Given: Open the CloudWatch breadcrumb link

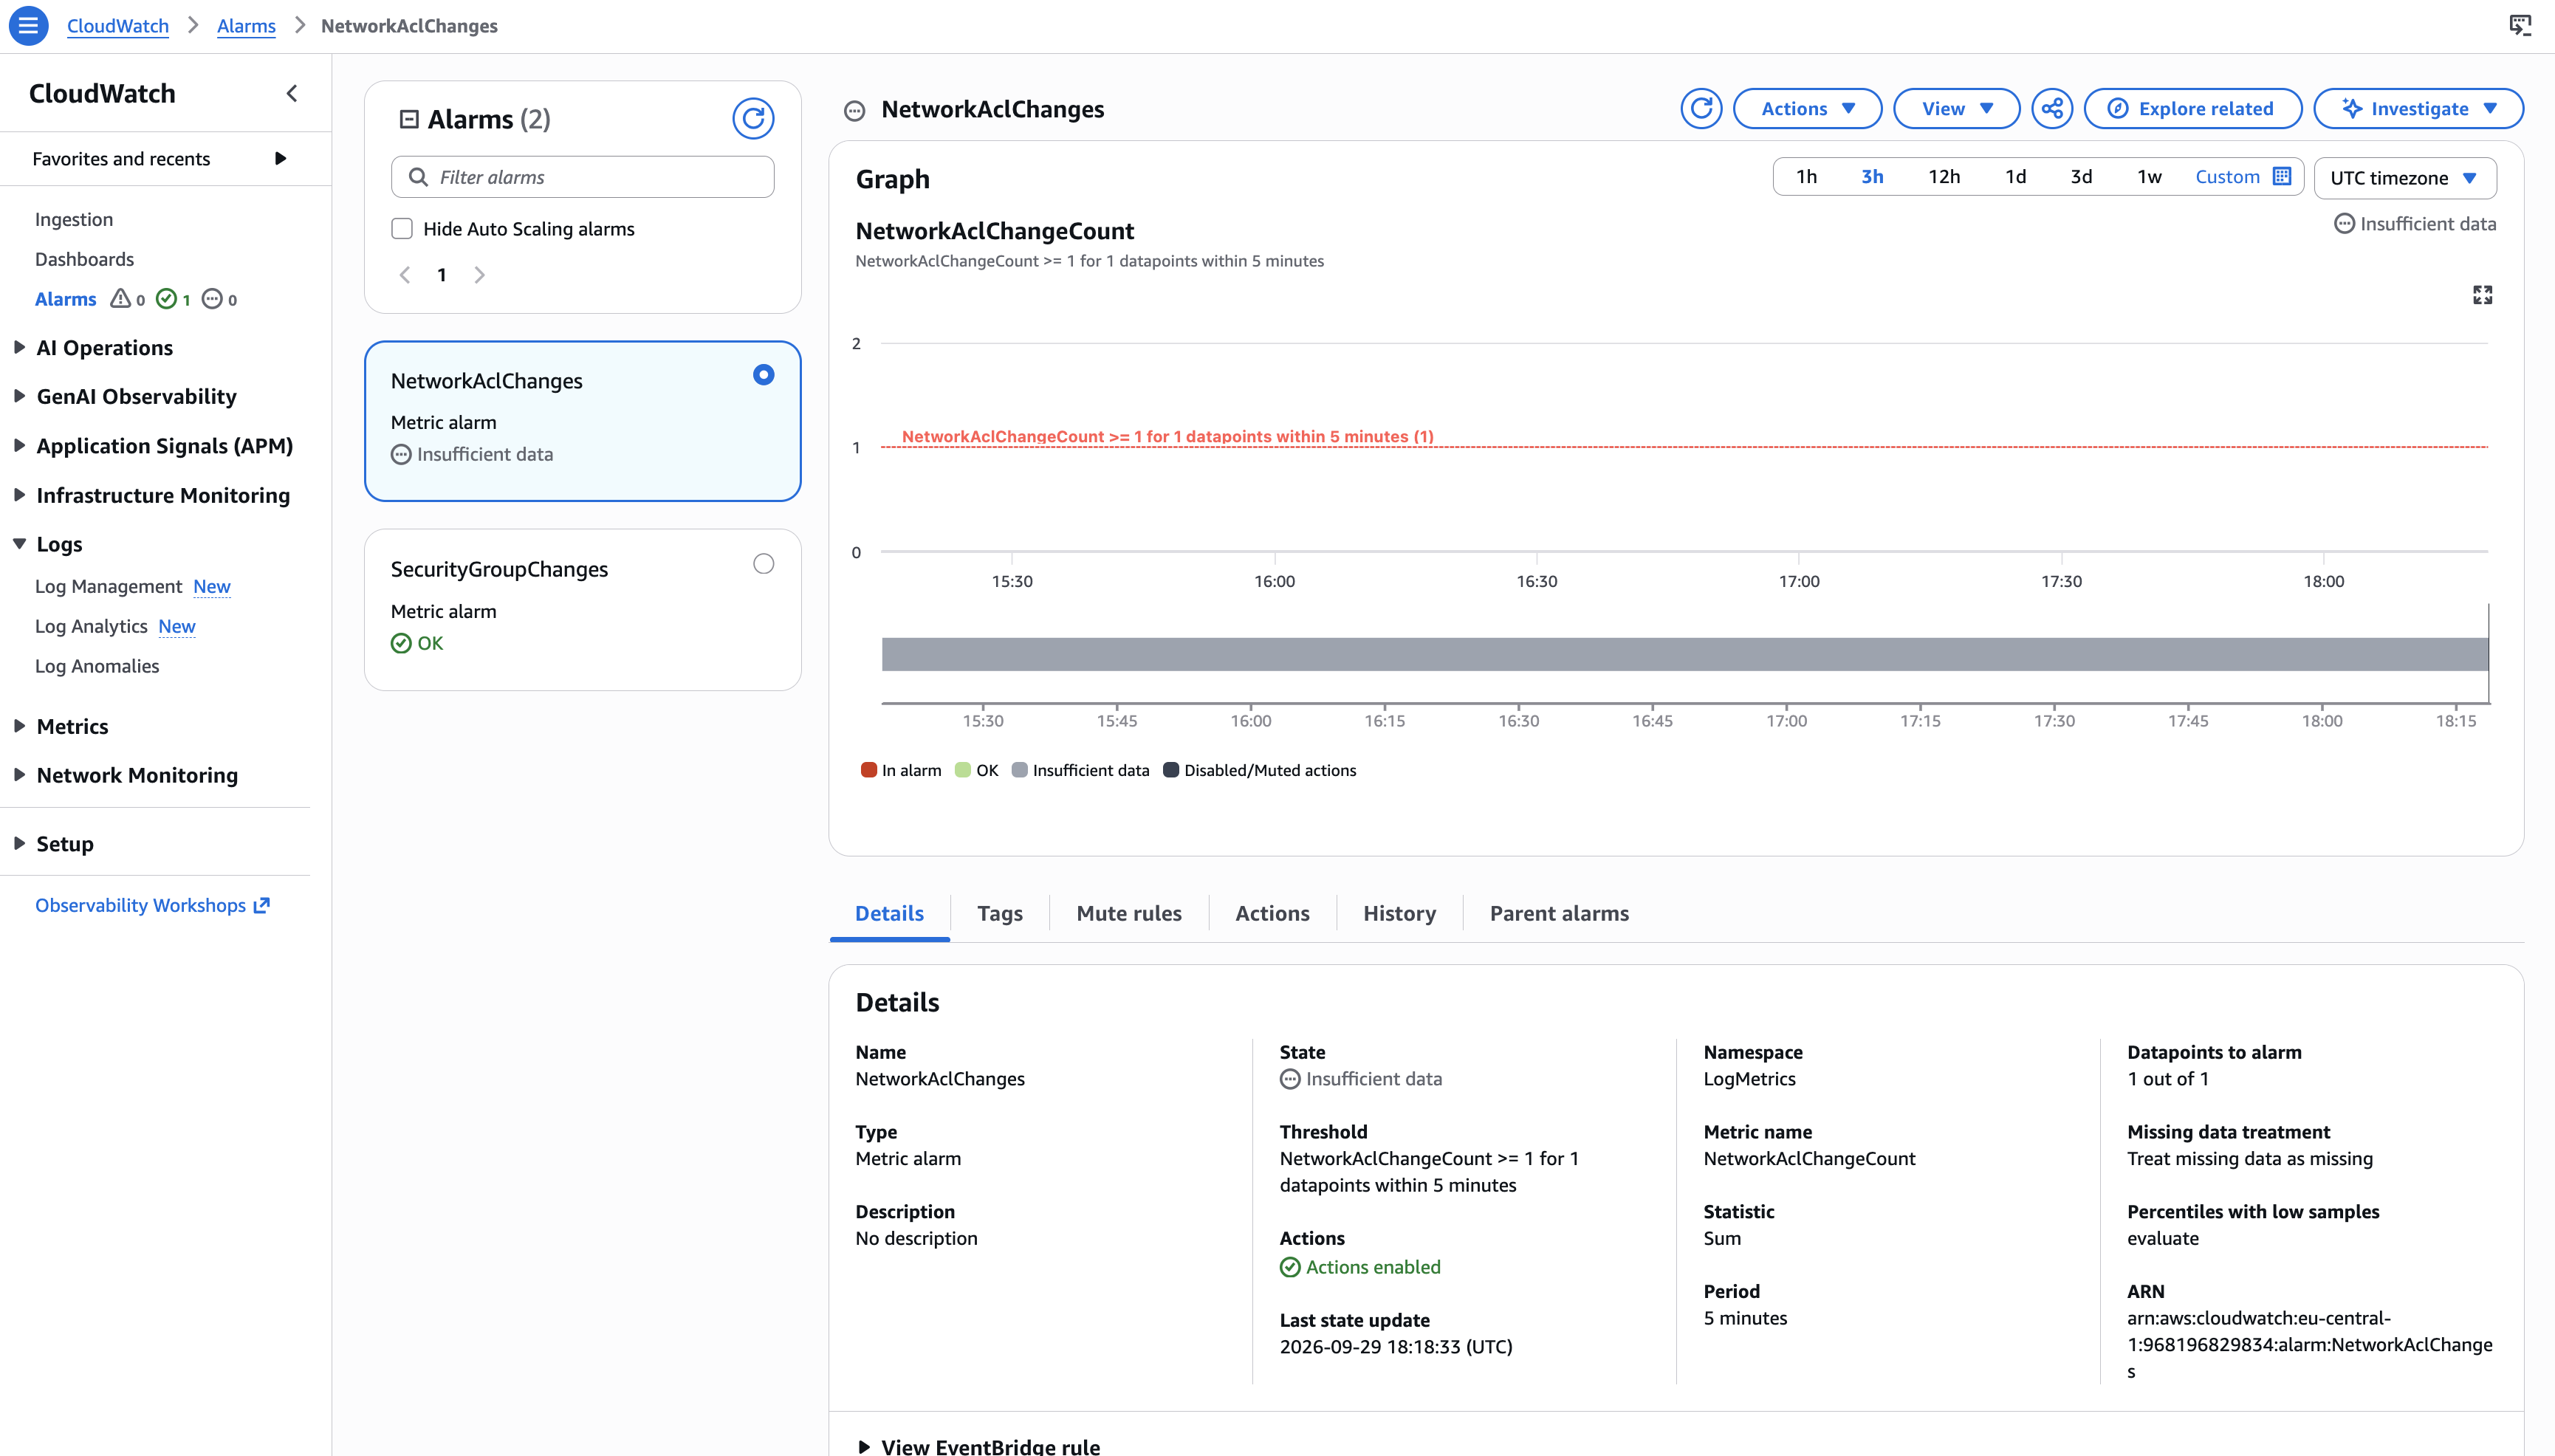Looking at the screenshot, I should (x=118, y=26).
